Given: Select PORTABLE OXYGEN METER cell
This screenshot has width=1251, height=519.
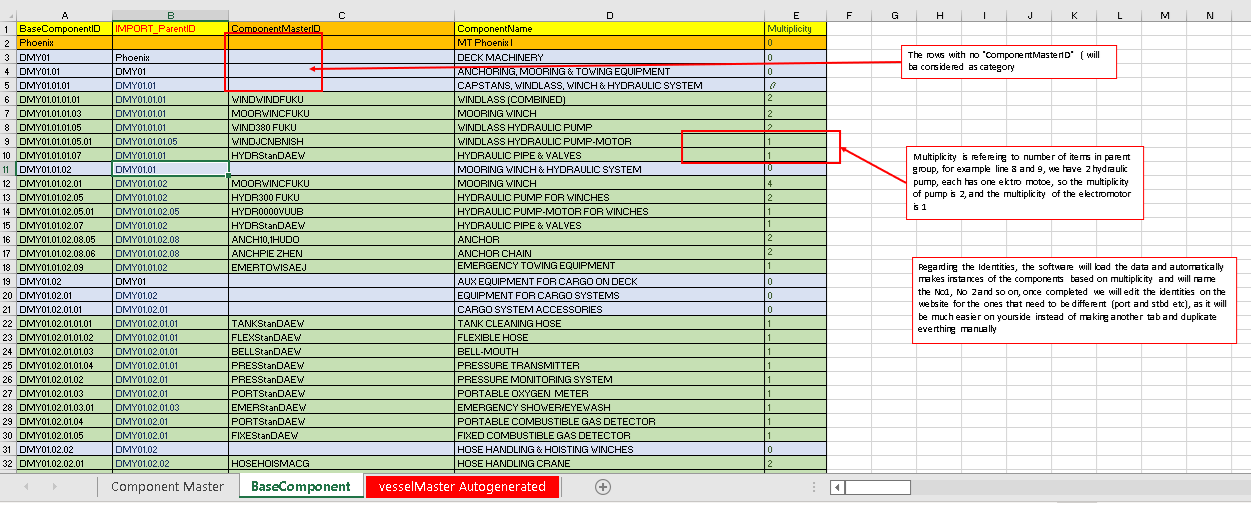Looking at the screenshot, I should coord(609,393).
